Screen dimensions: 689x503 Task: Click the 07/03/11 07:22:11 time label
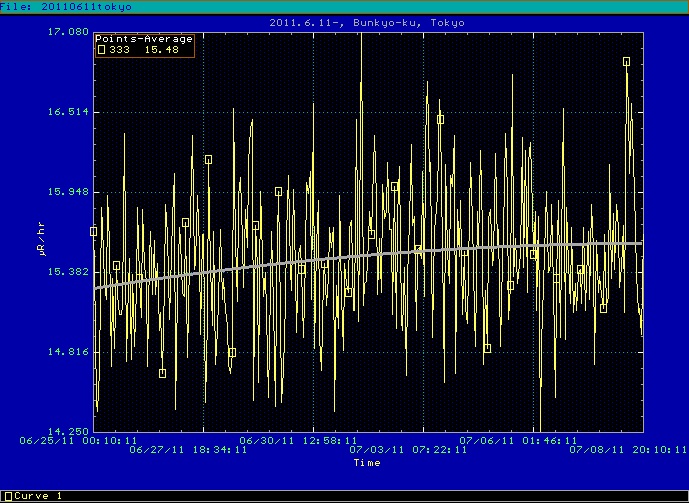pos(393,450)
